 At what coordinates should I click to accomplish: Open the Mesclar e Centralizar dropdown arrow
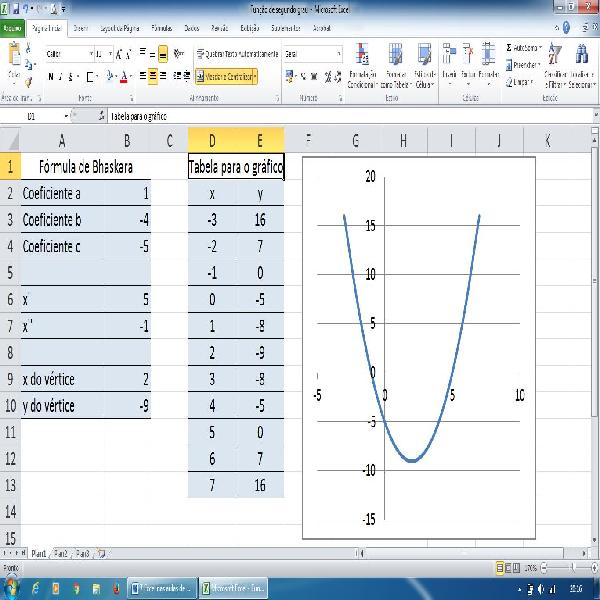point(255,77)
